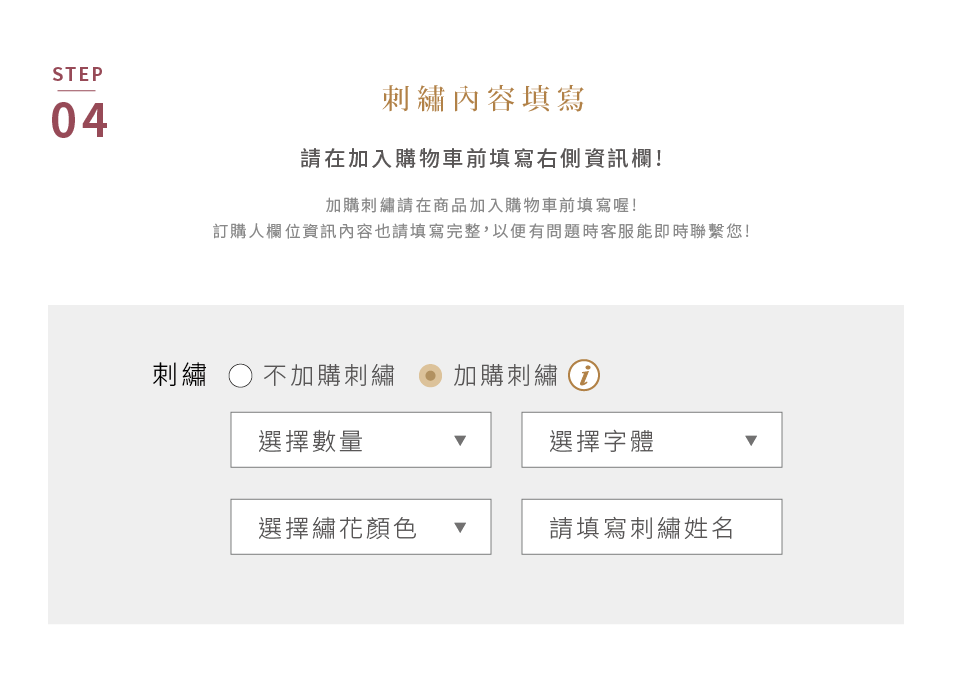The width and height of the screenshot is (960, 675).
Task: Click the 不加購刺繡 label text
Action: [x=329, y=375]
